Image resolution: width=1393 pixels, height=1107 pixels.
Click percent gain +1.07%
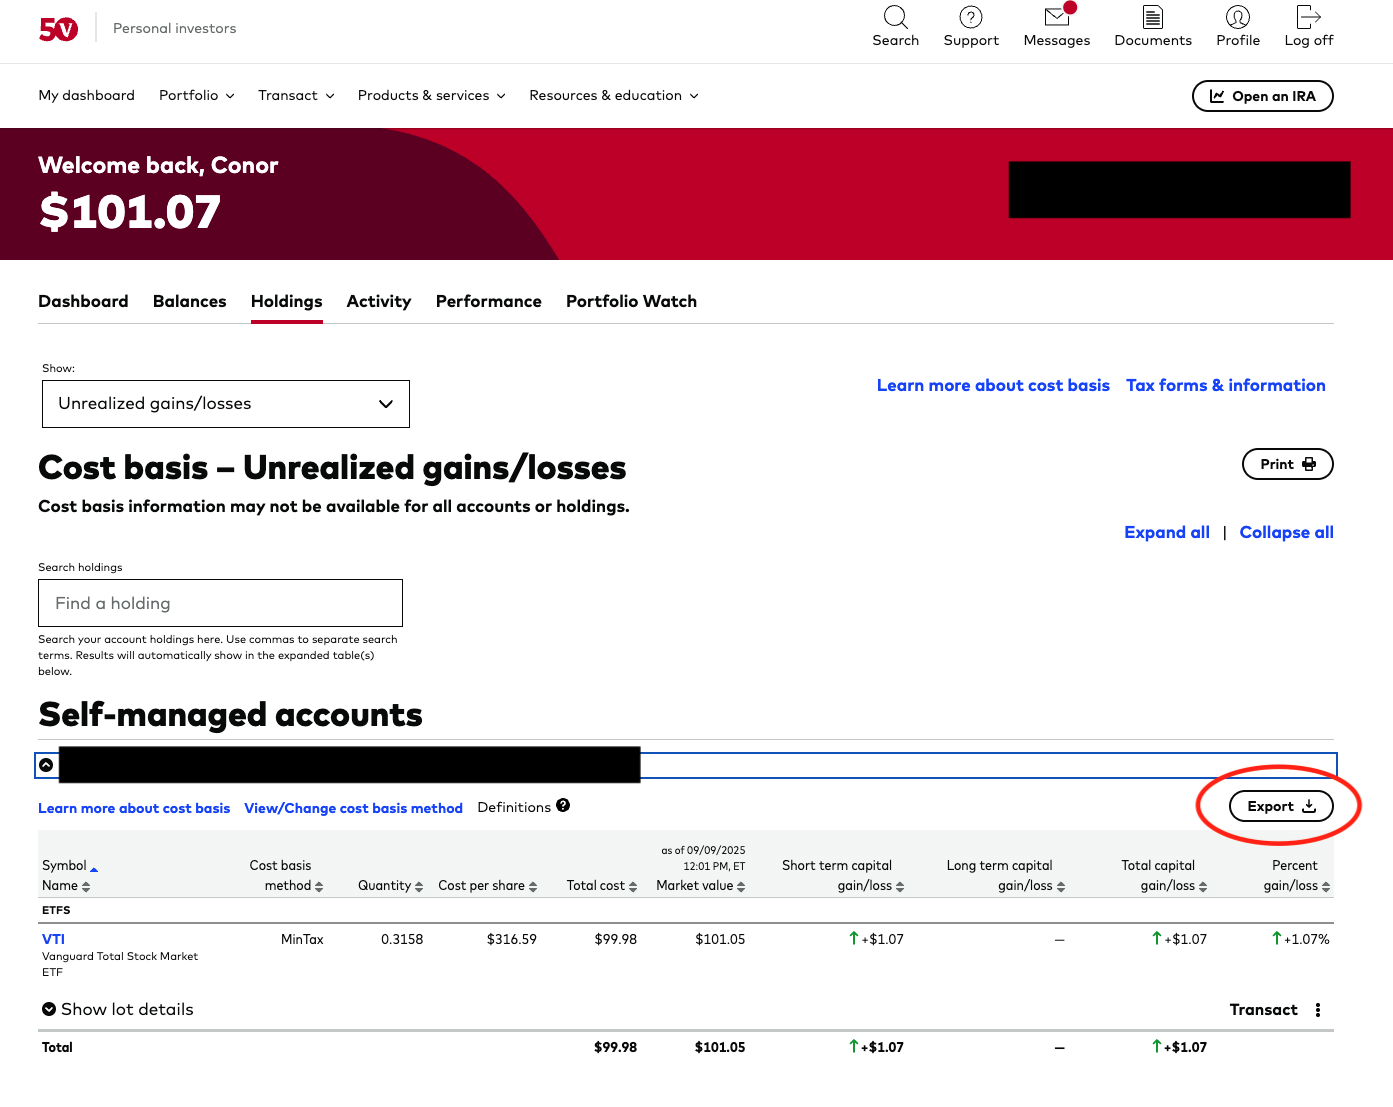click(1300, 939)
